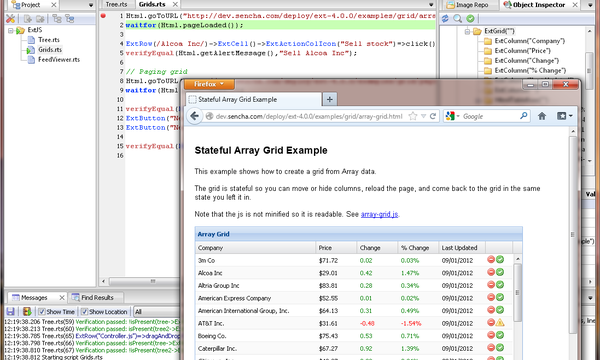Image resolution: width=600 pixels, height=360 pixels.
Task: Click magnifier icon in Object Inspector toolbar
Action: [x=458, y=18]
